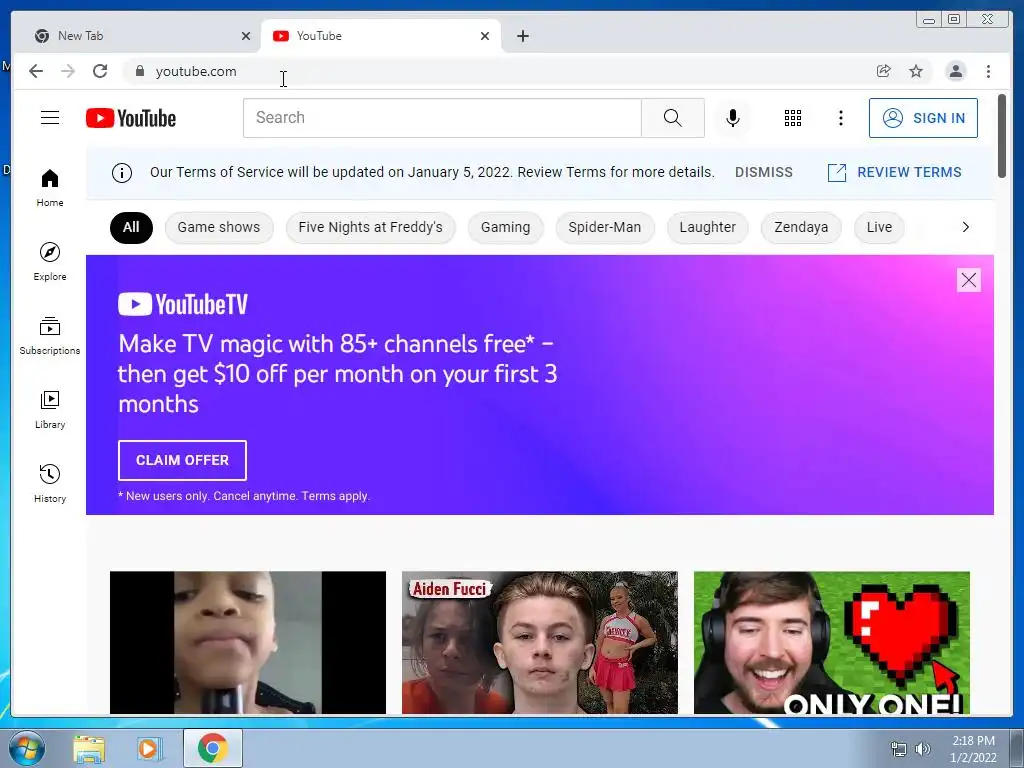Viewport: 1024px width, 768px height.
Task: Click inside the YouTube search field
Action: [x=442, y=118]
